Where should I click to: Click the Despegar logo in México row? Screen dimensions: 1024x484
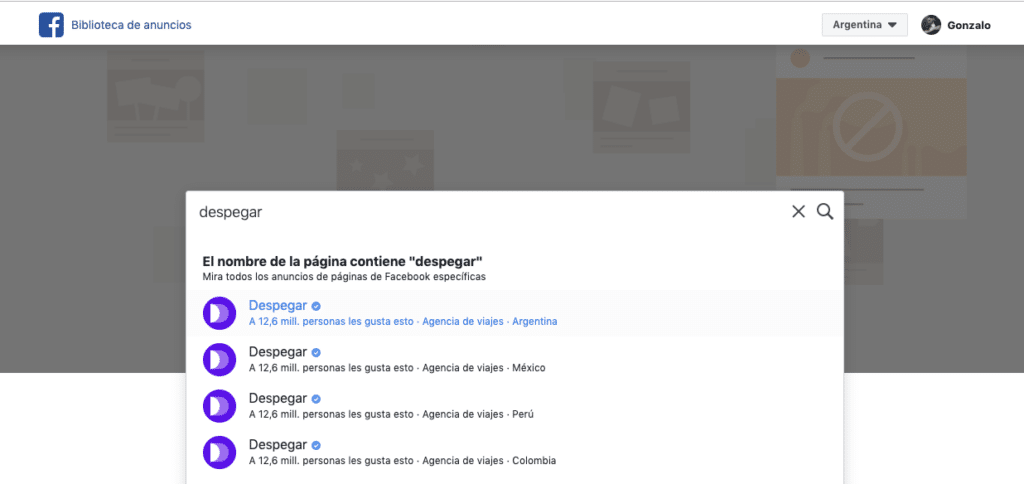pos(219,359)
